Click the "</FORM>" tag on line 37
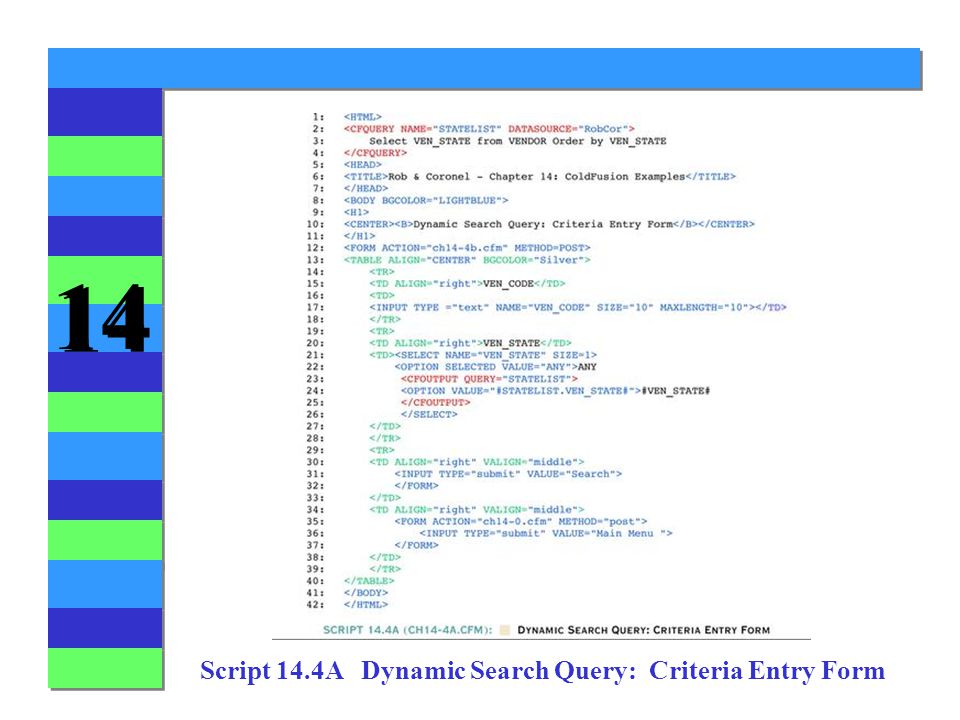 coord(416,545)
